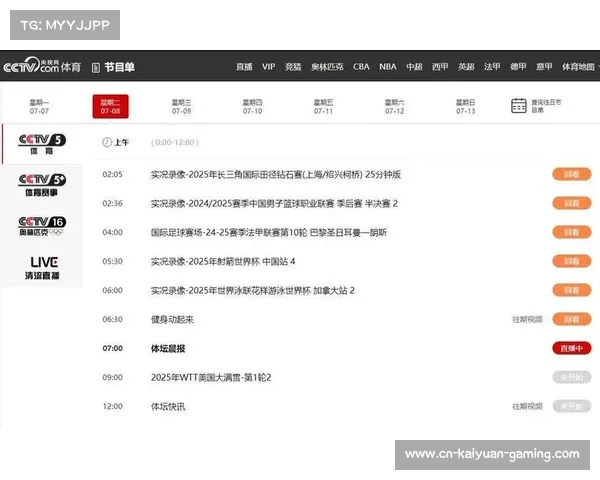Click 回看 button for the 02:05 program

(572, 174)
